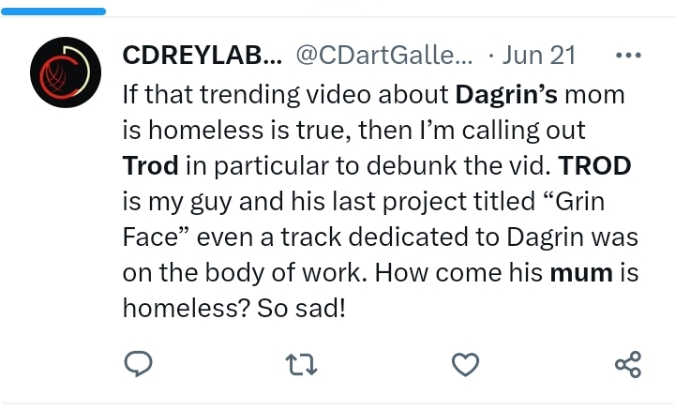Screen dimensions: 675x409
Task: Click the reply speech bubble icon
Action: (x=137, y=365)
